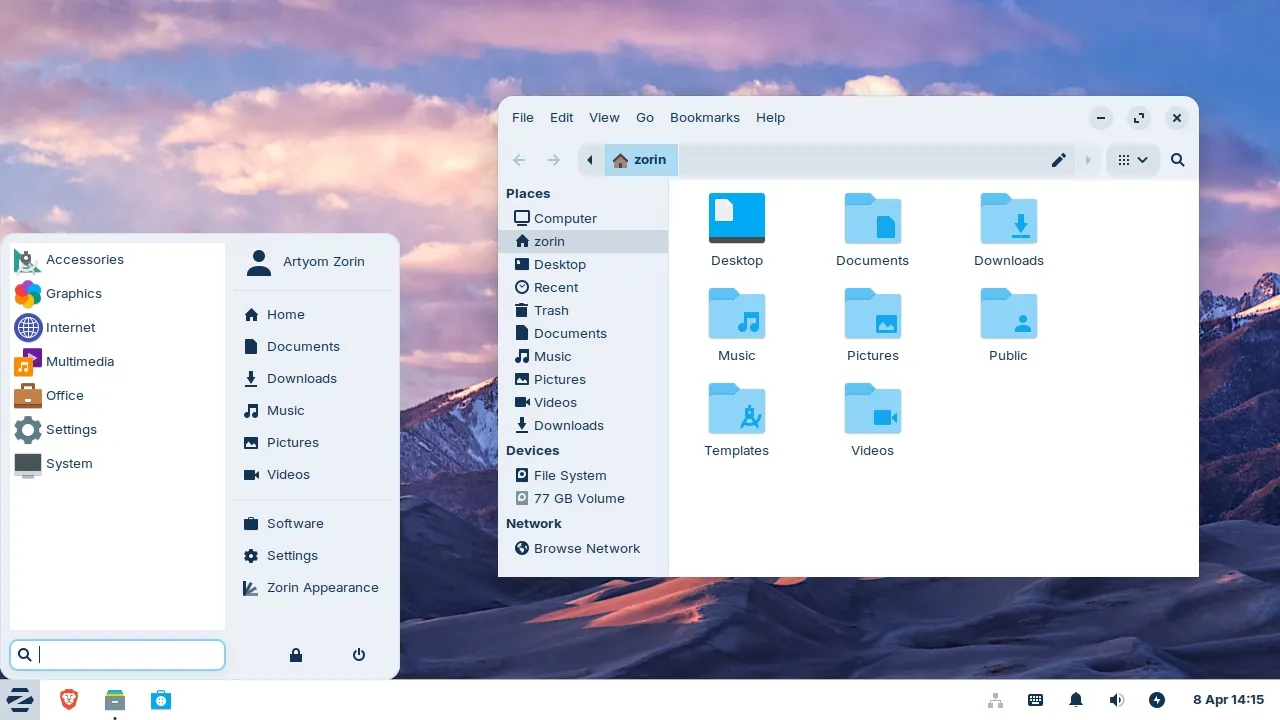Open the Go menu in the menu bar
The width and height of the screenshot is (1280, 720).
(x=645, y=117)
